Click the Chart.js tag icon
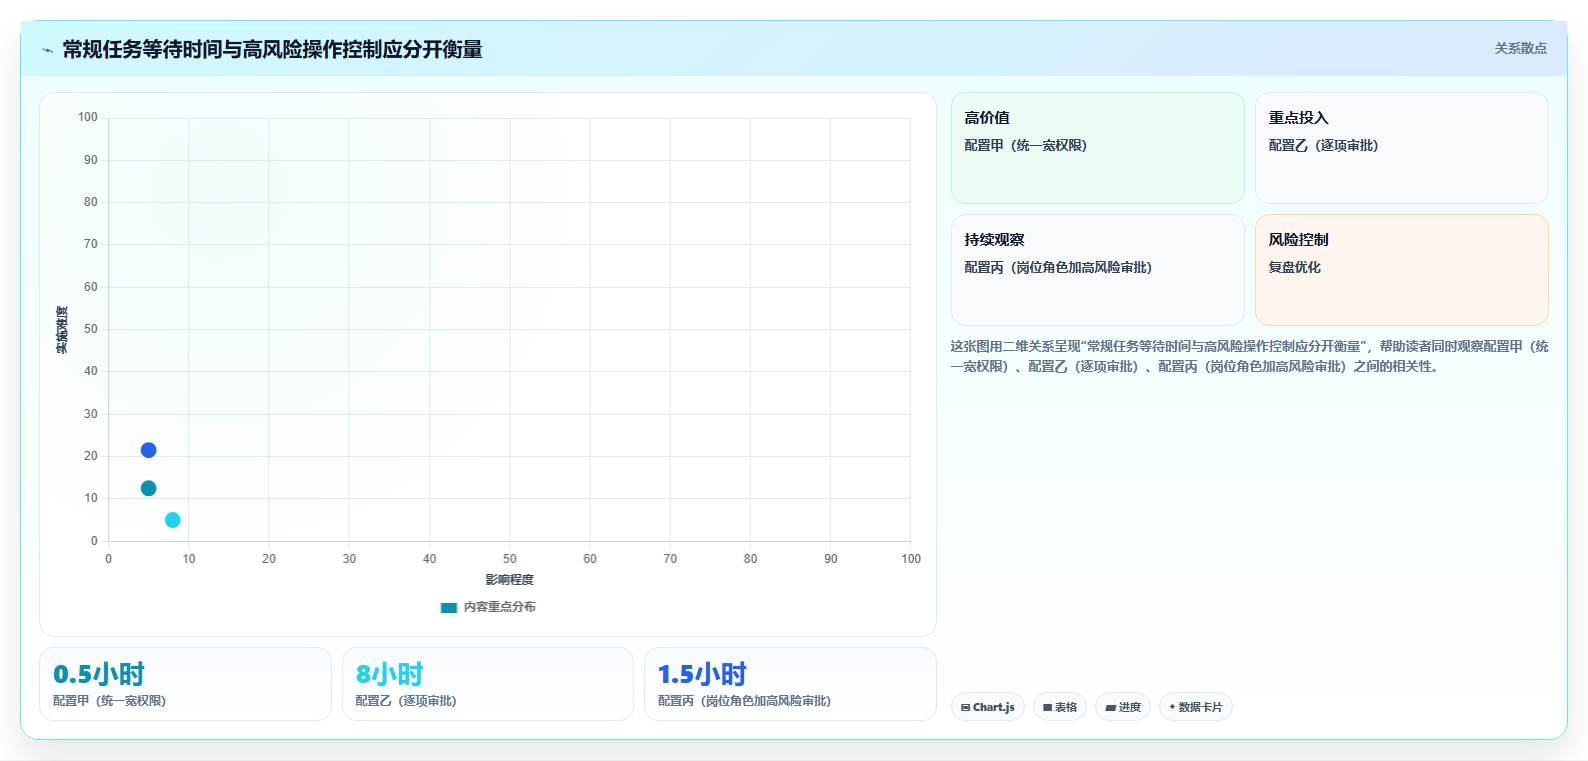 [x=965, y=707]
